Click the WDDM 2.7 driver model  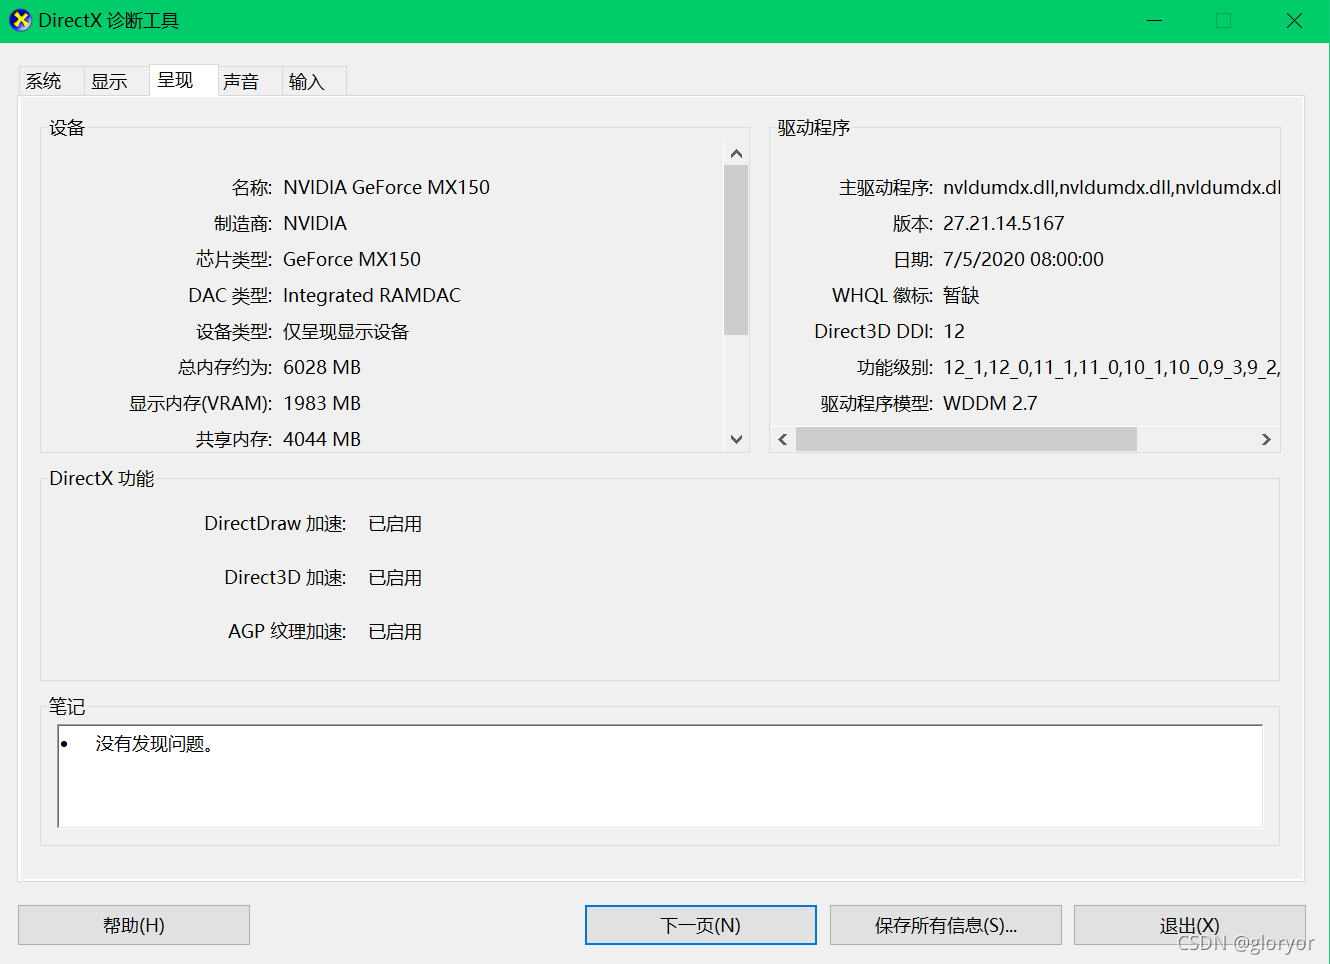pyautogui.click(x=990, y=403)
